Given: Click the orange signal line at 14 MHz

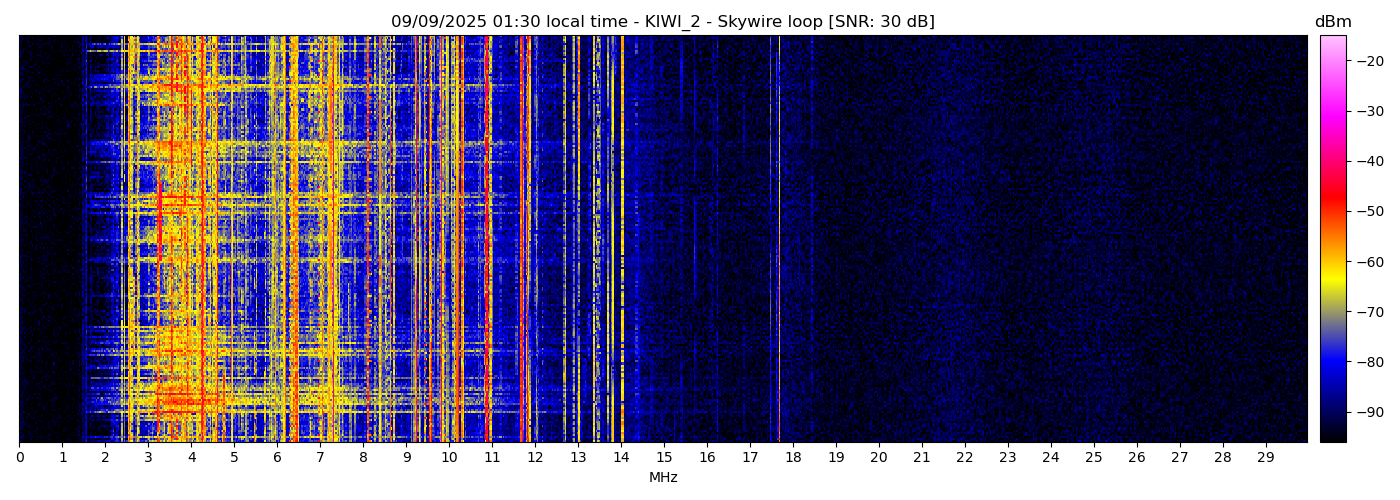Looking at the screenshot, I should [622, 240].
